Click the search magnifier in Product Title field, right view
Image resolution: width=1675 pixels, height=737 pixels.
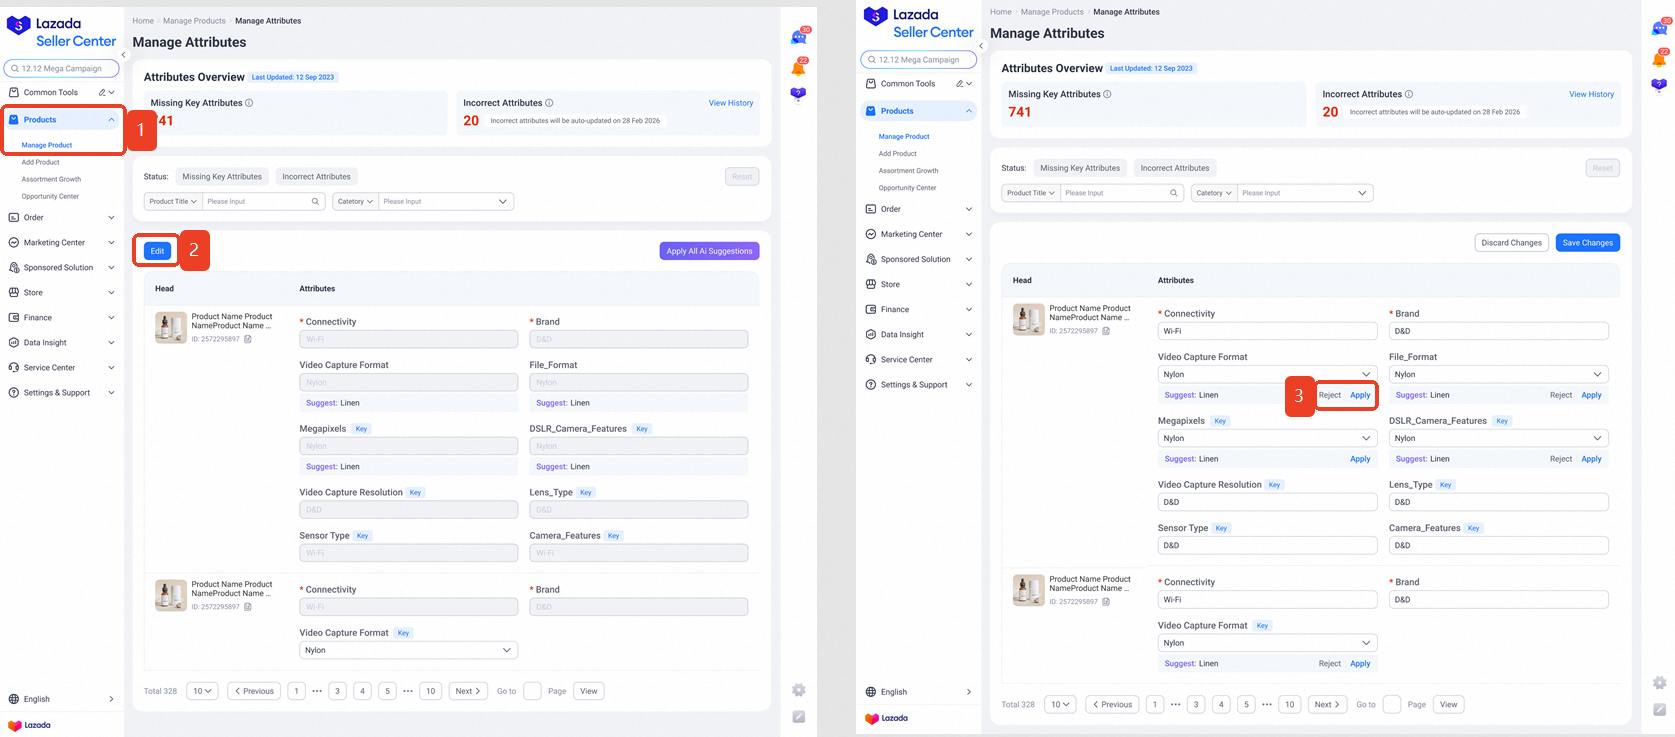[1174, 193]
